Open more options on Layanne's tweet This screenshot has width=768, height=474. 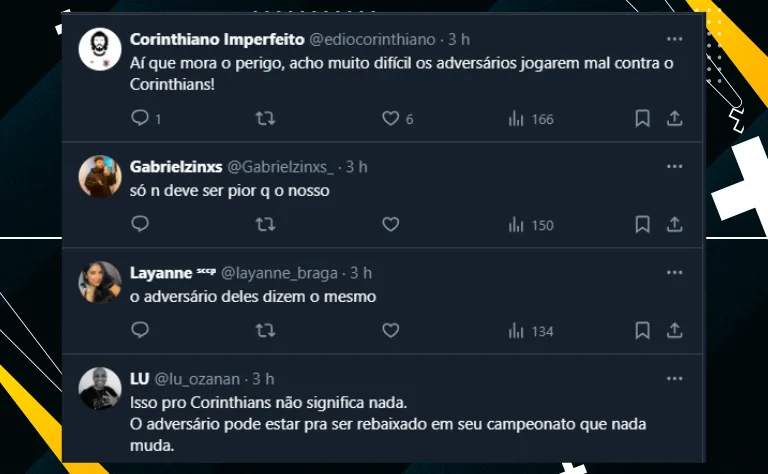(x=674, y=272)
